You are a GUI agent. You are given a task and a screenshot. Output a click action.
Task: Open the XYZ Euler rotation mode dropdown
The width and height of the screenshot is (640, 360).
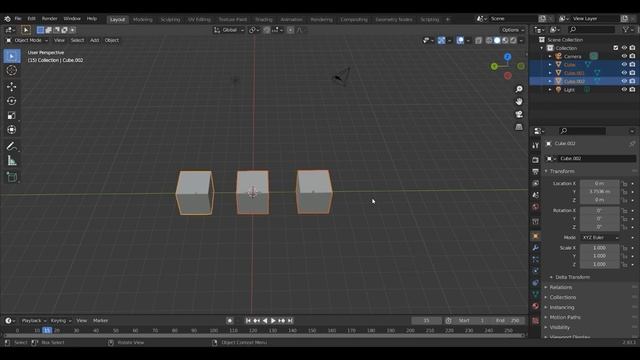point(600,238)
